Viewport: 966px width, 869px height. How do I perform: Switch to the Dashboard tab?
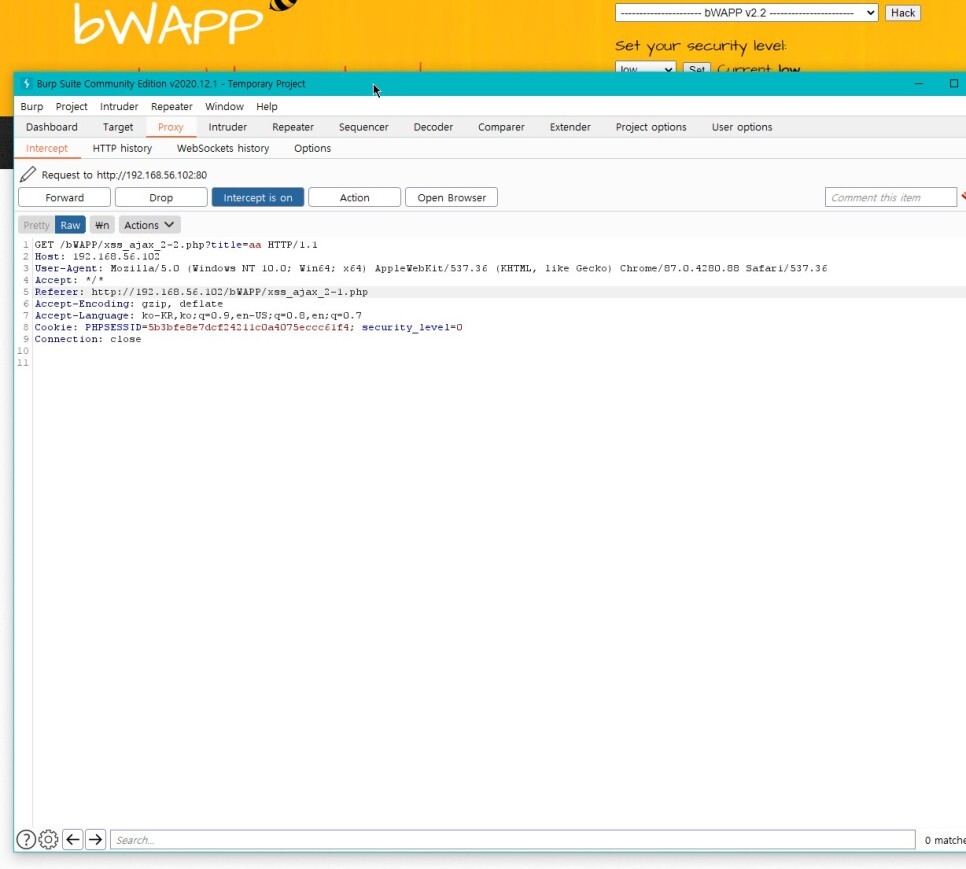click(x=52, y=127)
